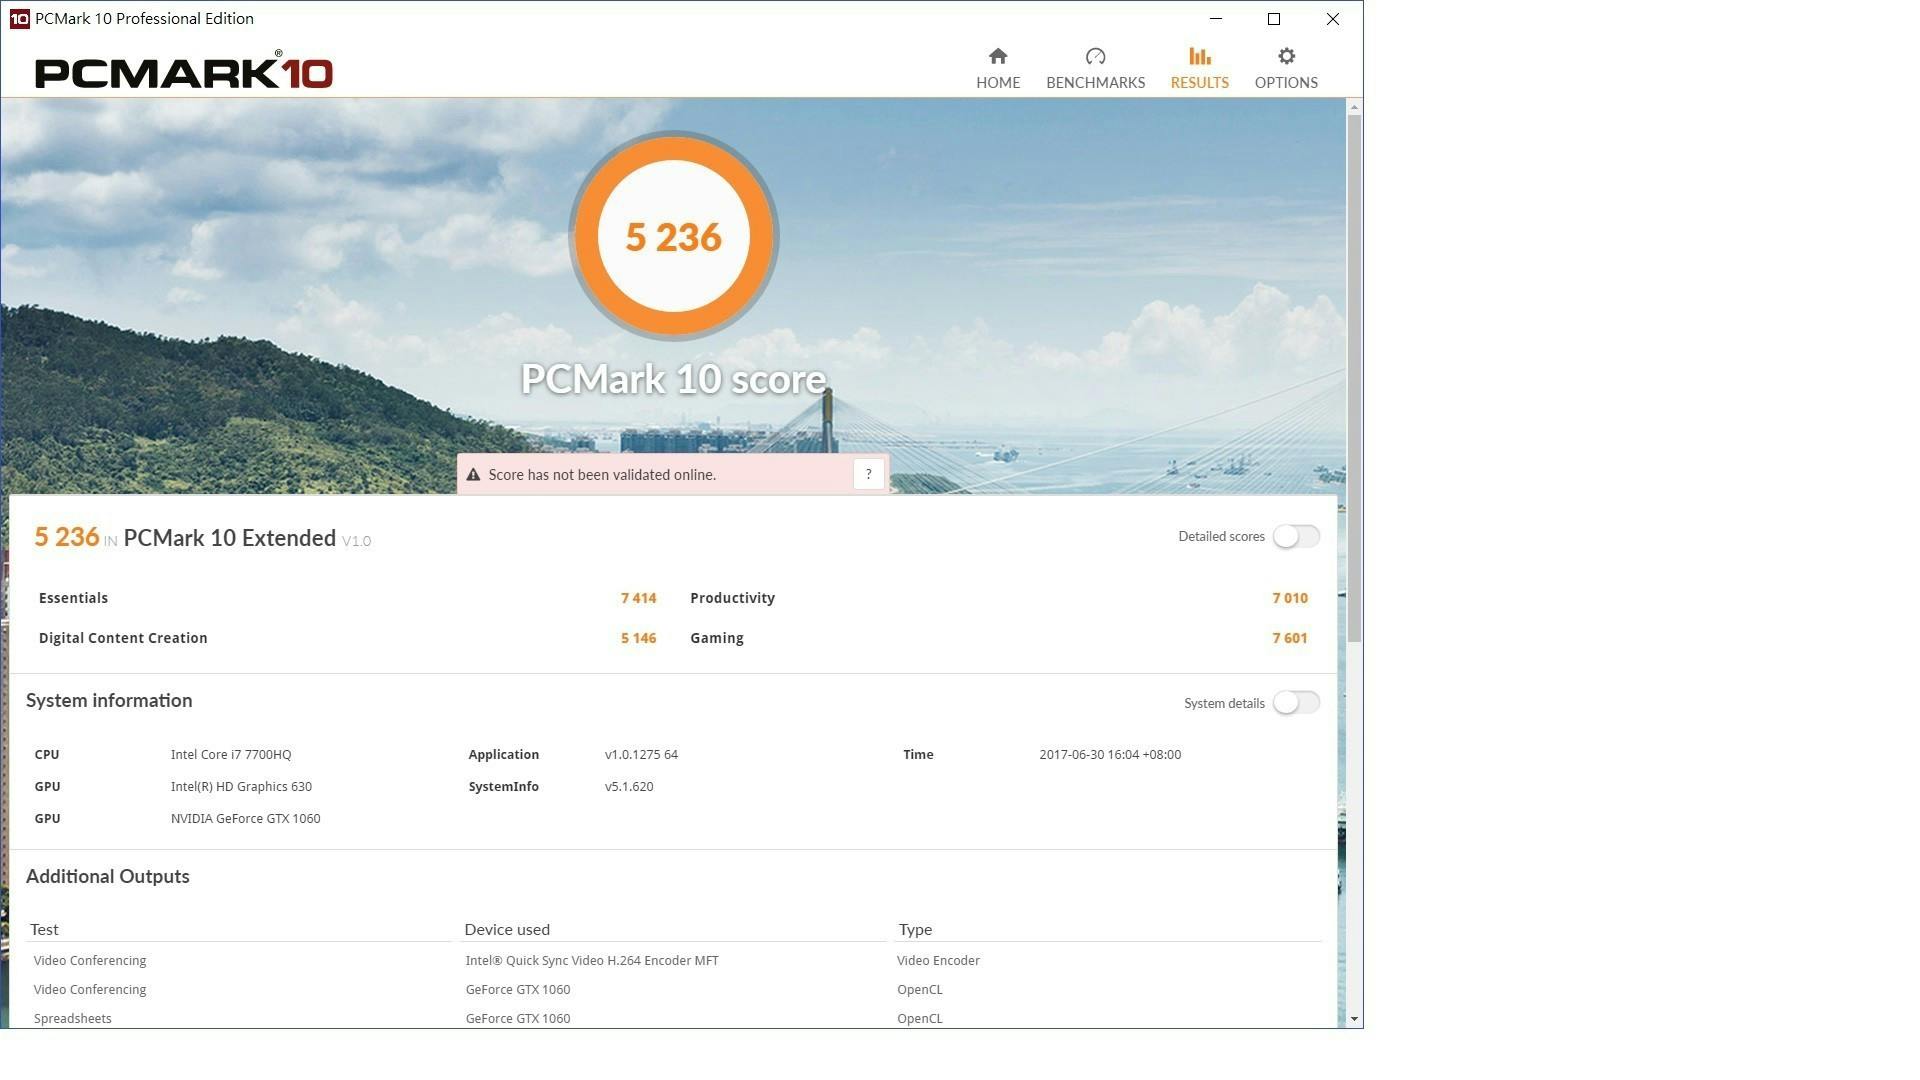Screen dimensions: 1920x1080
Task: Click the scrollbar up arrow
Action: pos(1354,106)
